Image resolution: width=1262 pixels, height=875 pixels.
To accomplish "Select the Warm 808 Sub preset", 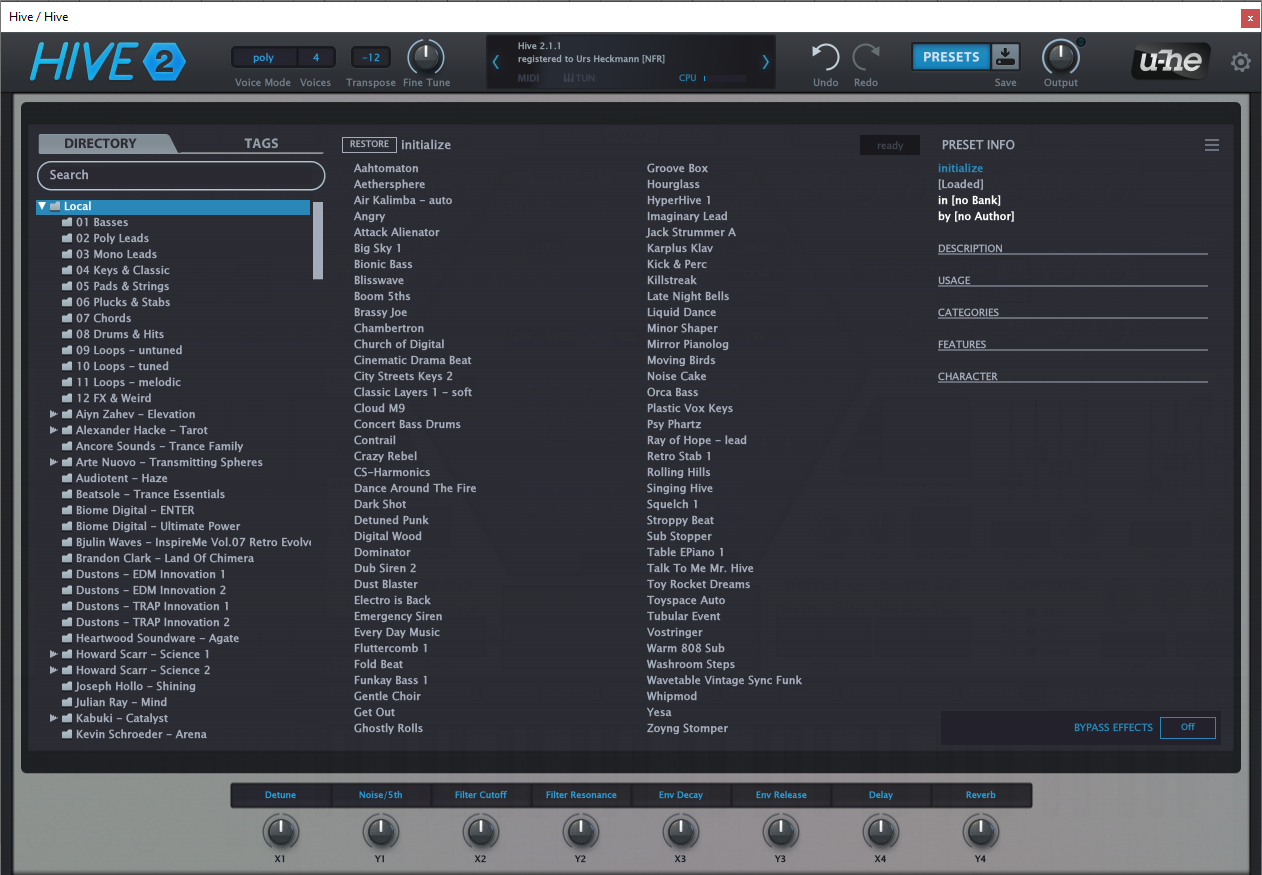I will tap(686, 648).
